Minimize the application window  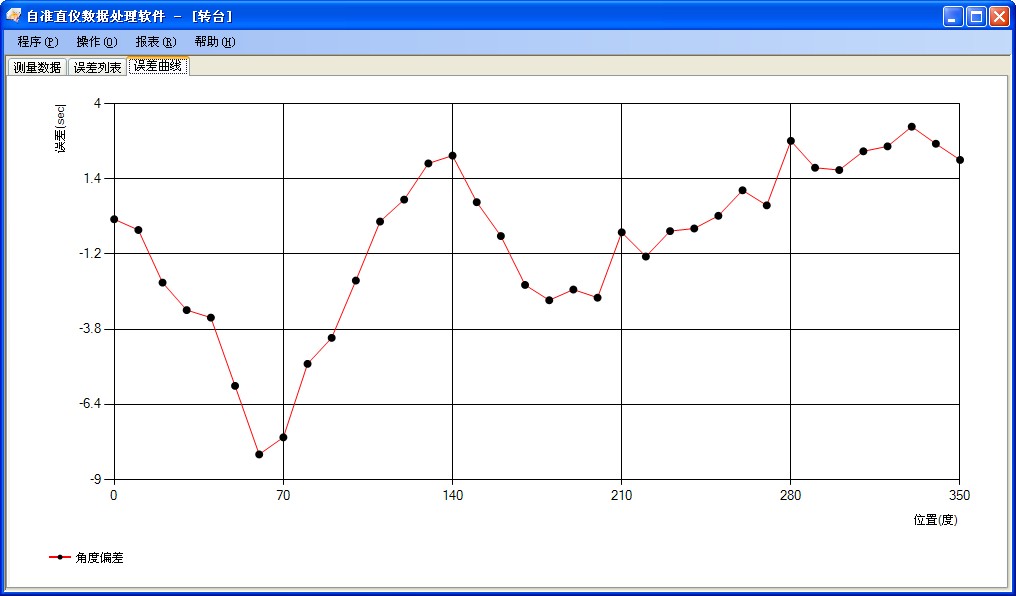tap(953, 16)
